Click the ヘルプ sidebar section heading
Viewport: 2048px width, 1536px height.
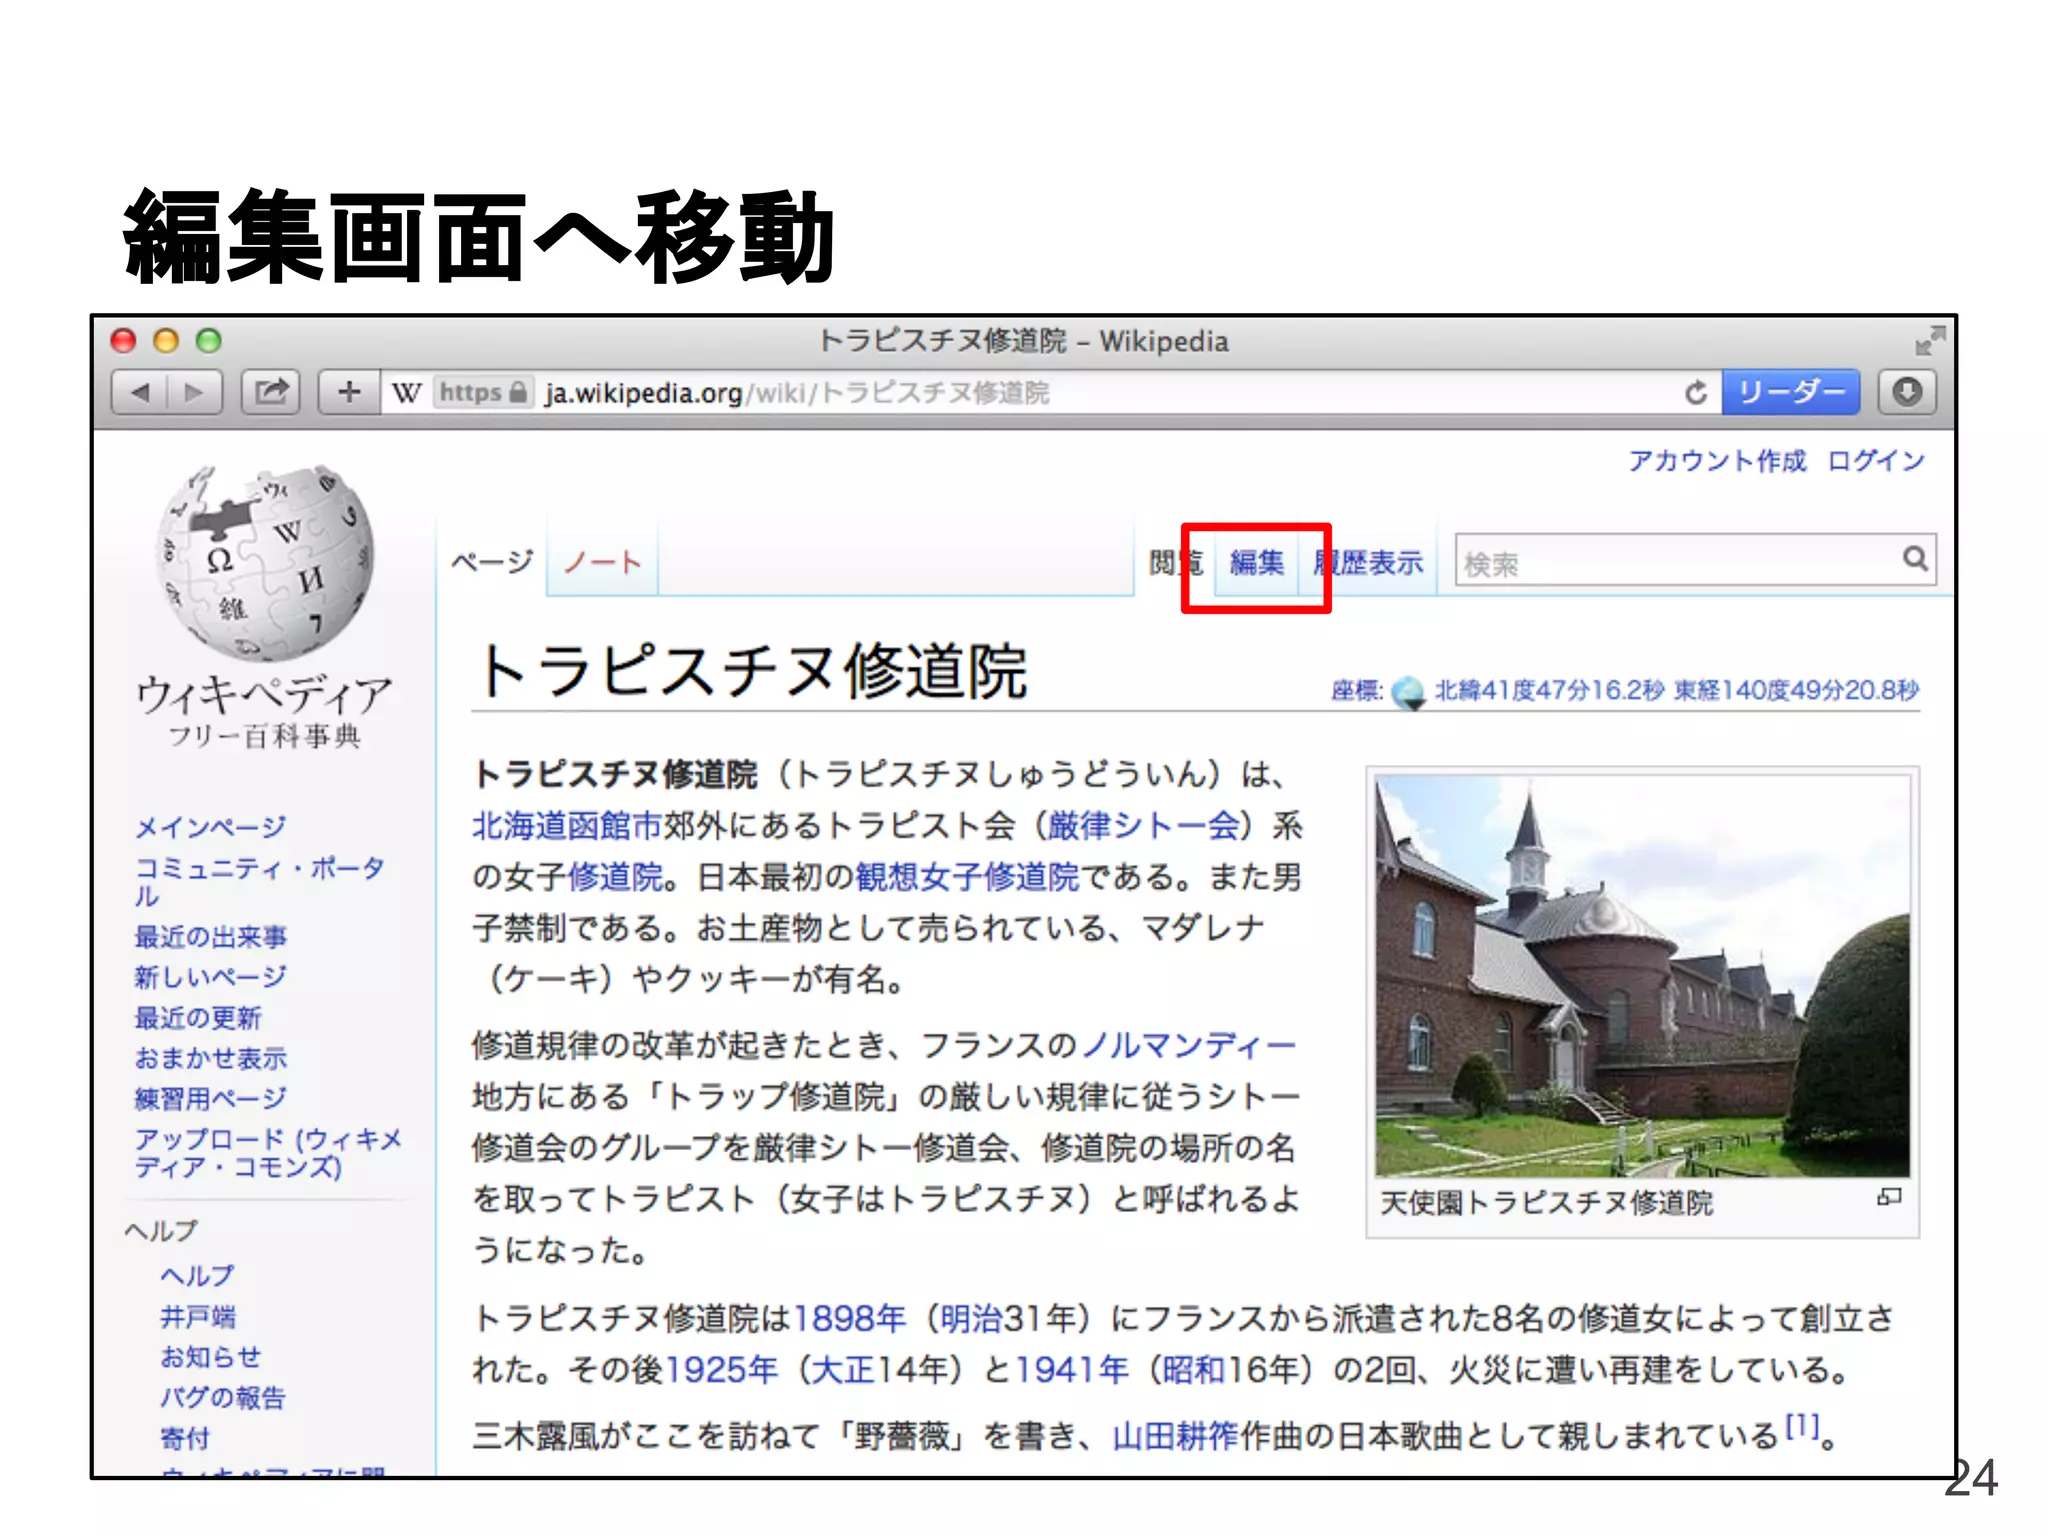tap(161, 1231)
